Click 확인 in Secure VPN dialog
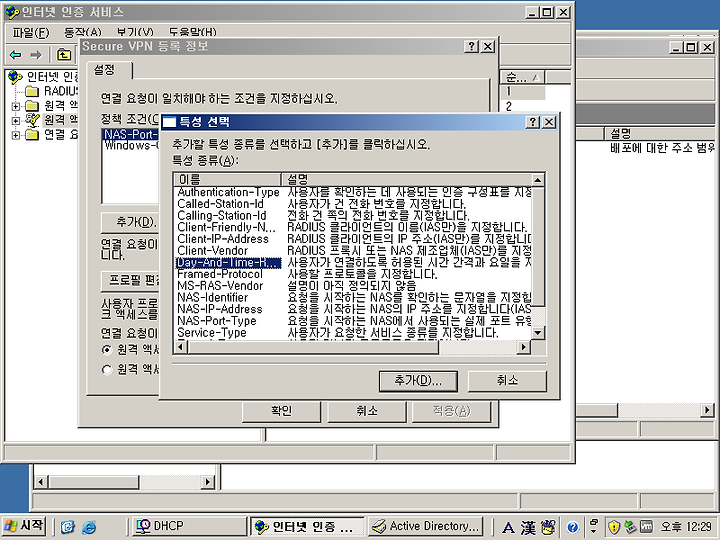 pyautogui.click(x=281, y=411)
